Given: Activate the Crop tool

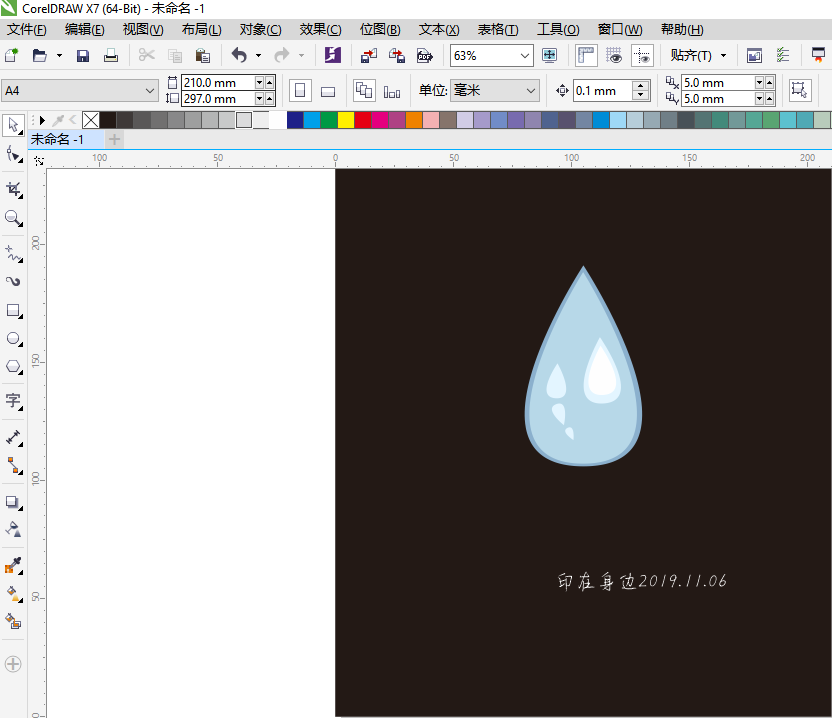Looking at the screenshot, I should pos(13,190).
